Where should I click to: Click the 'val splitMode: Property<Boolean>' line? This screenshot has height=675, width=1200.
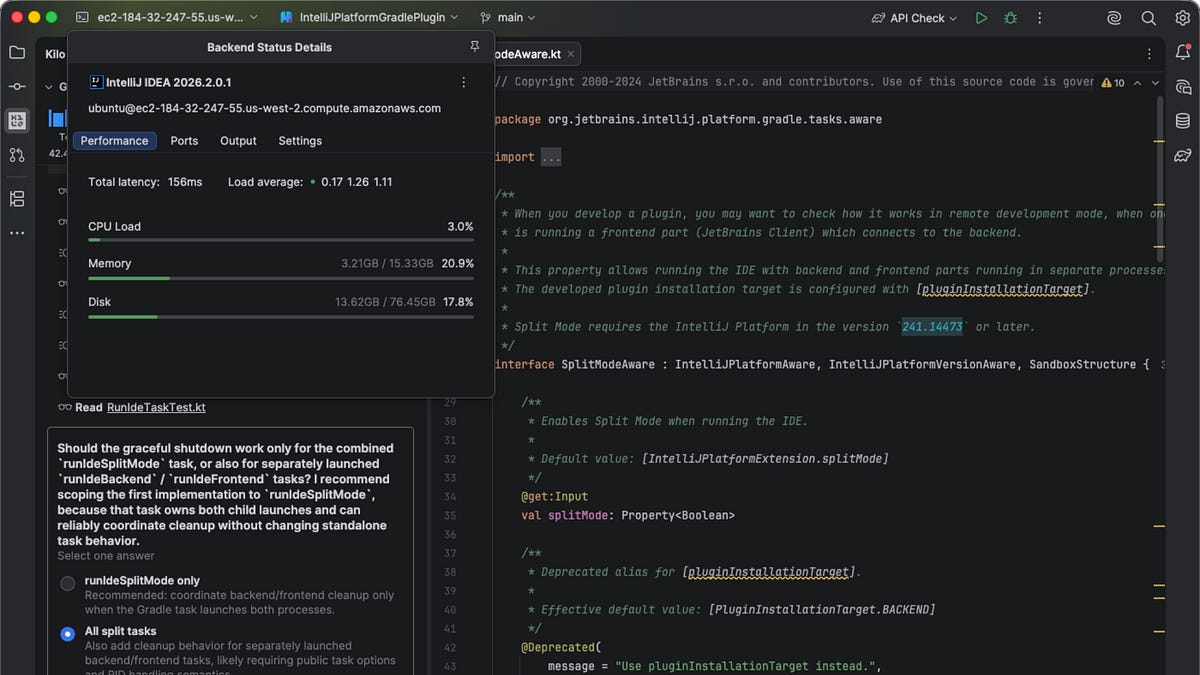pos(628,515)
